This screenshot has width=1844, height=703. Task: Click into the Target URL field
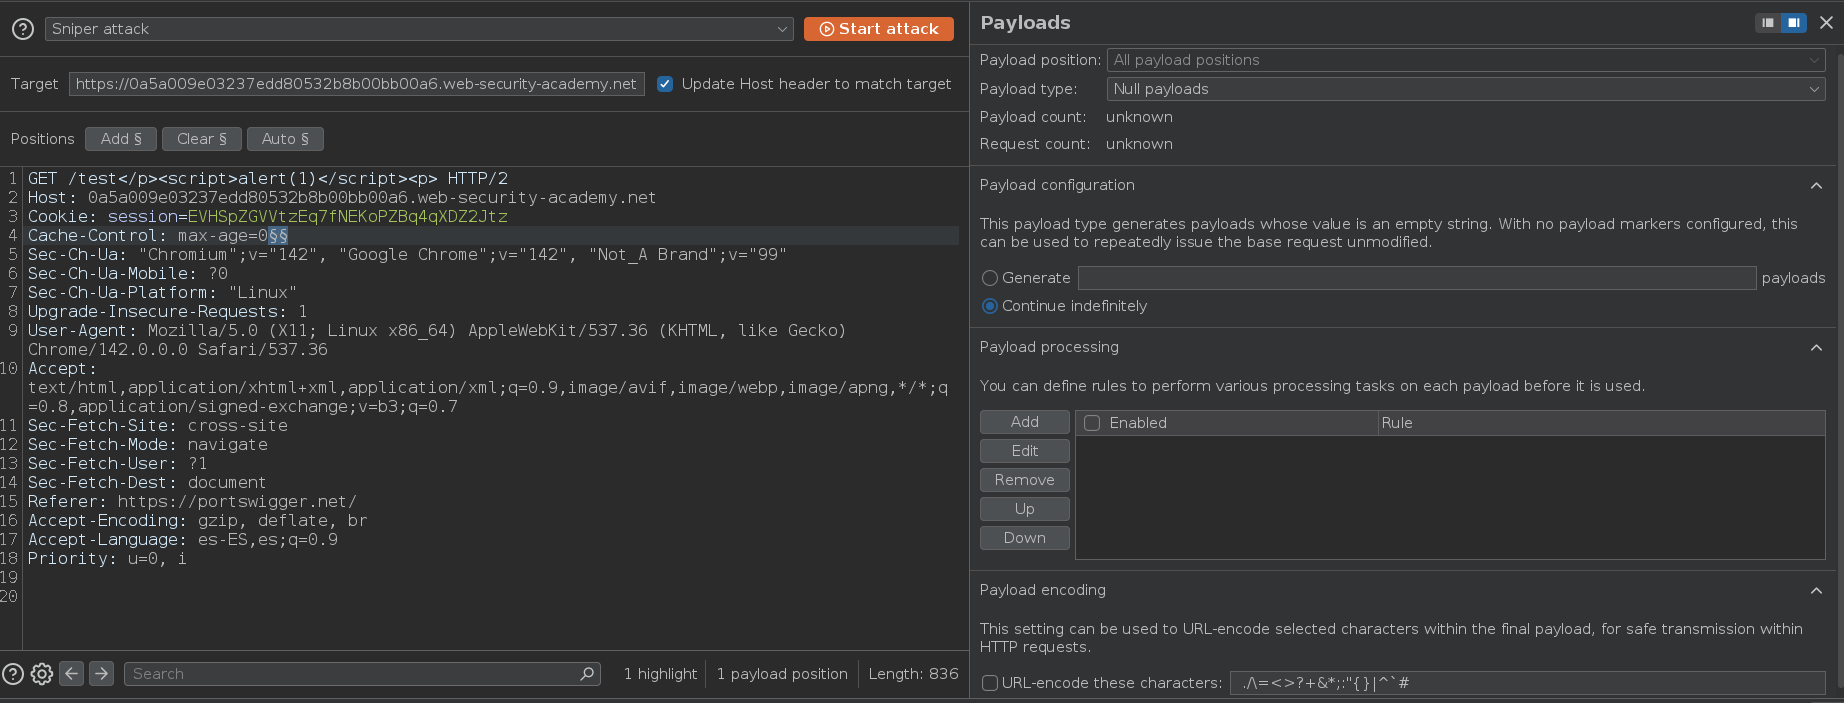[356, 84]
